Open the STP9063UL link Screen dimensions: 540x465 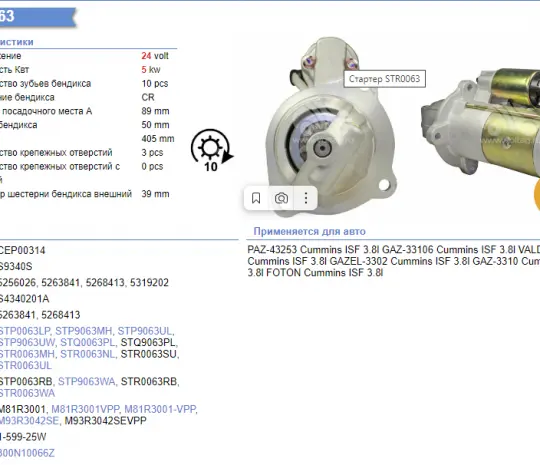tap(145, 331)
